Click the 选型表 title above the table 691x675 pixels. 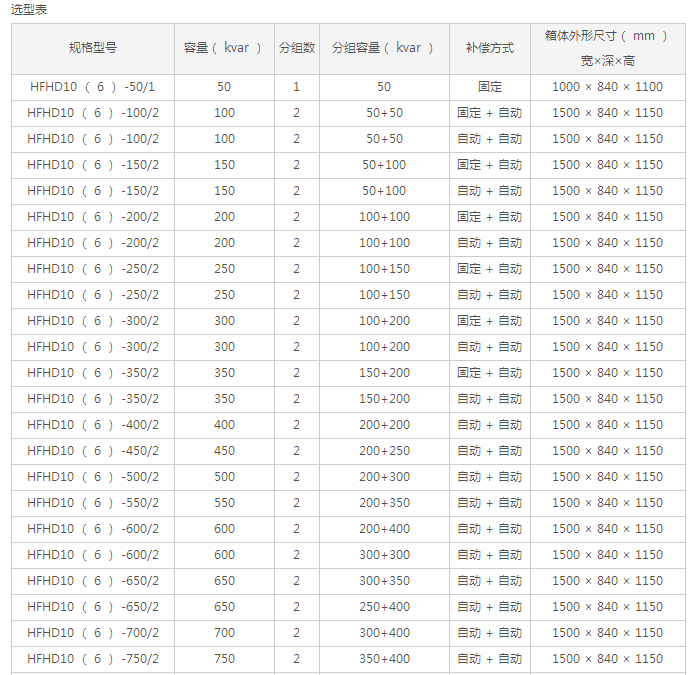[29, 9]
